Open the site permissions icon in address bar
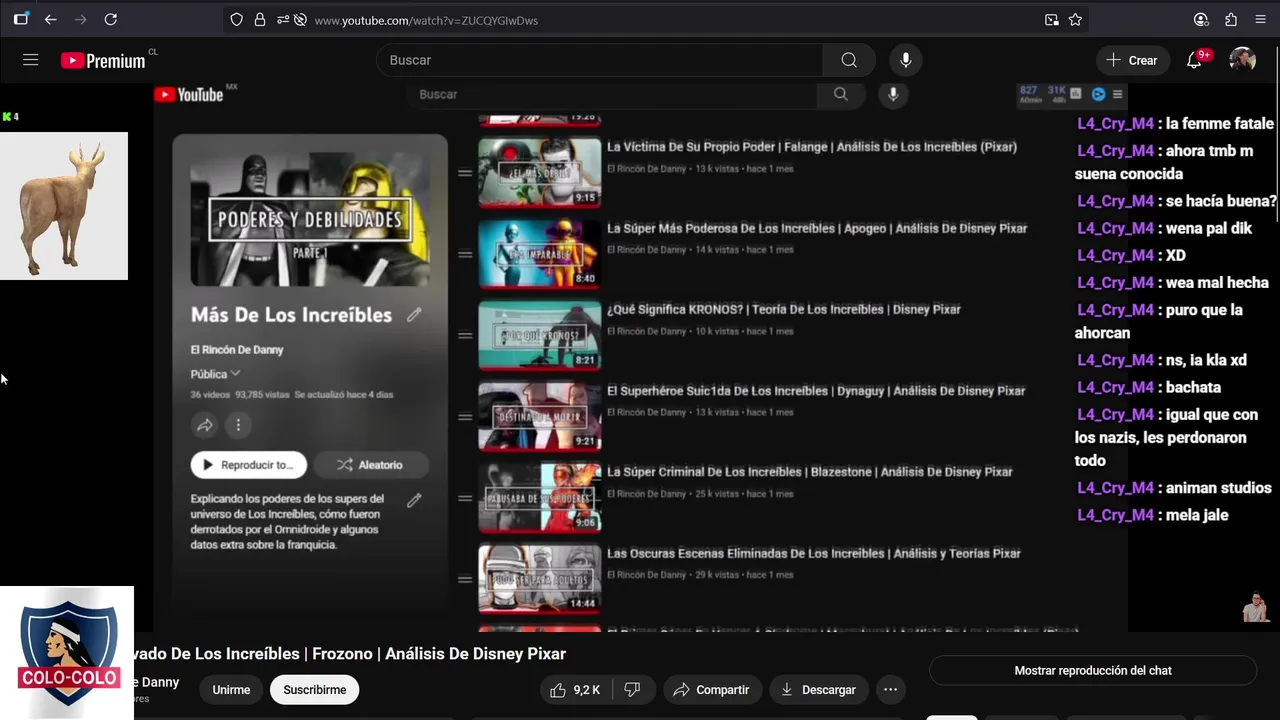The image size is (1280, 720). coord(282,20)
